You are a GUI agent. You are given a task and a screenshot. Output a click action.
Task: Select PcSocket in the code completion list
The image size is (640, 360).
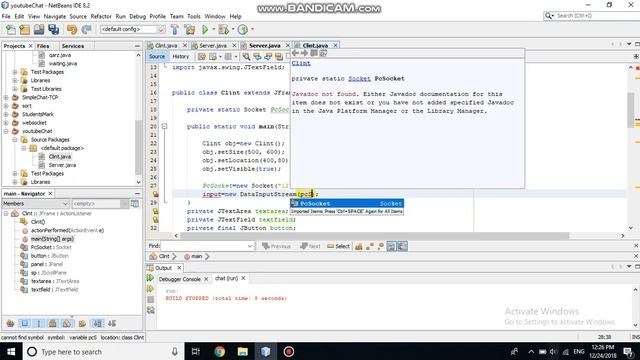[347, 203]
